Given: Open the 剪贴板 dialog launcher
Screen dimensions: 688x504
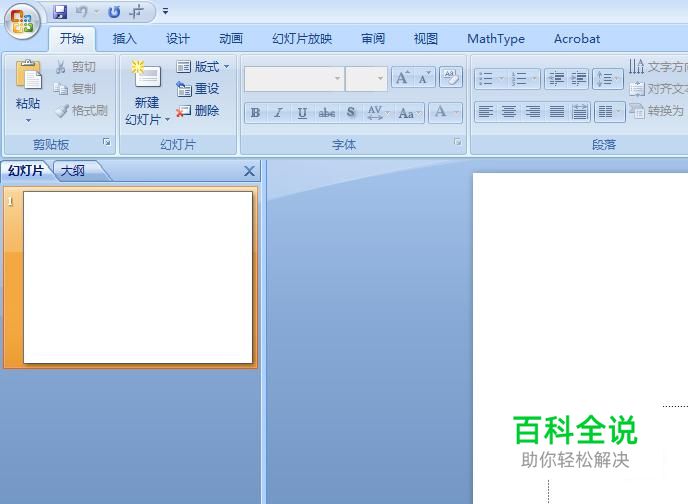Looking at the screenshot, I should [x=107, y=142].
